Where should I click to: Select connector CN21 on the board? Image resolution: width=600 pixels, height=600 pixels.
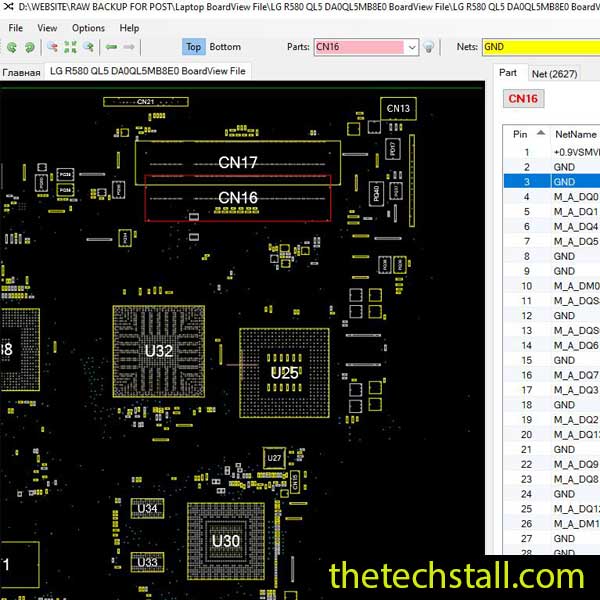click(x=146, y=102)
